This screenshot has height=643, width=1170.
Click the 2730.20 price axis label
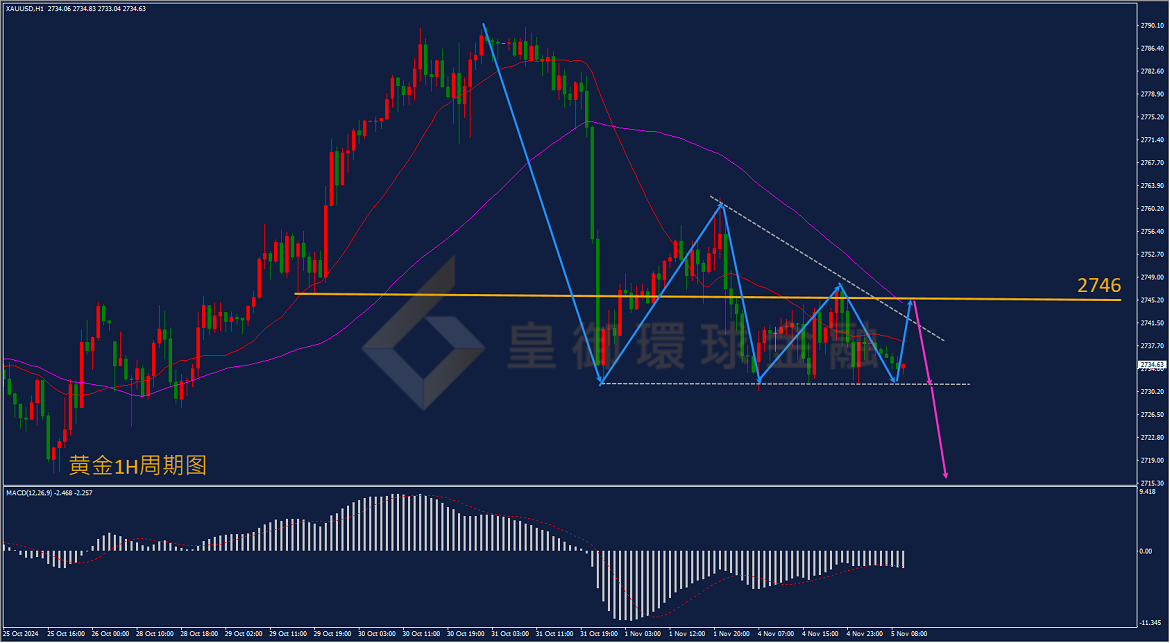click(1152, 392)
